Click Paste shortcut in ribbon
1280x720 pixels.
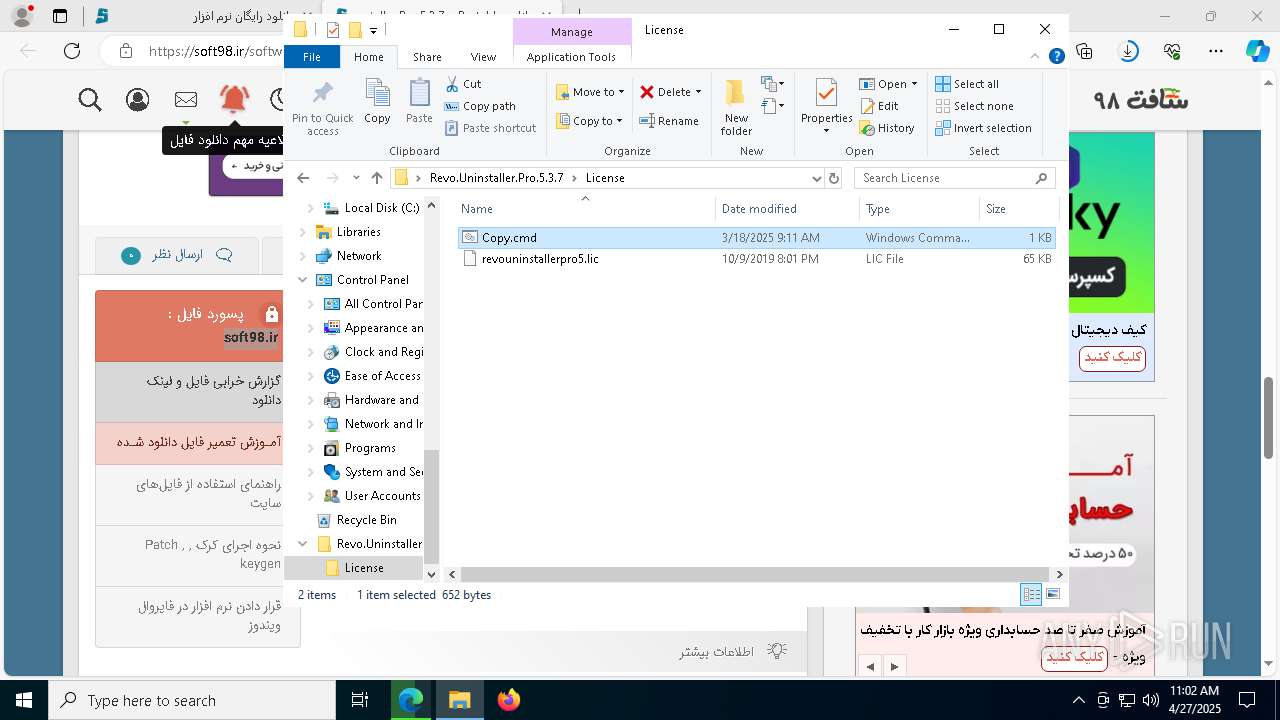(x=490, y=128)
